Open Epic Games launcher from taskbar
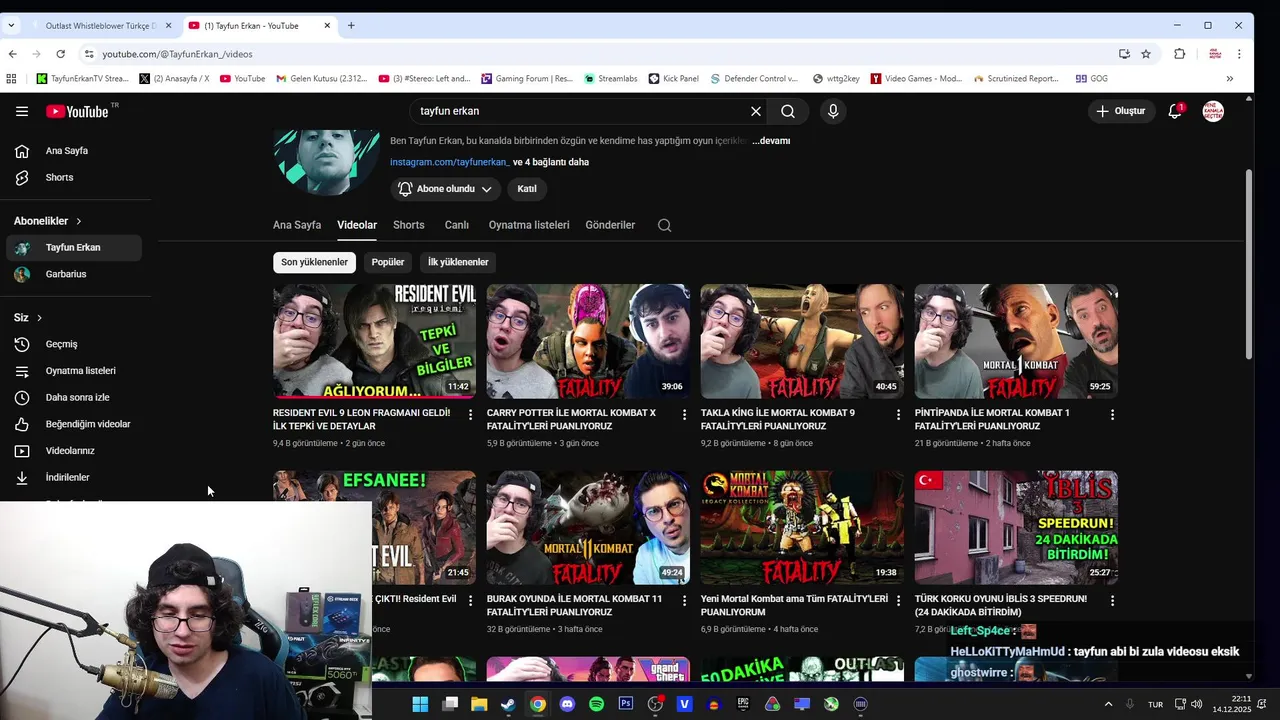 coord(743,704)
